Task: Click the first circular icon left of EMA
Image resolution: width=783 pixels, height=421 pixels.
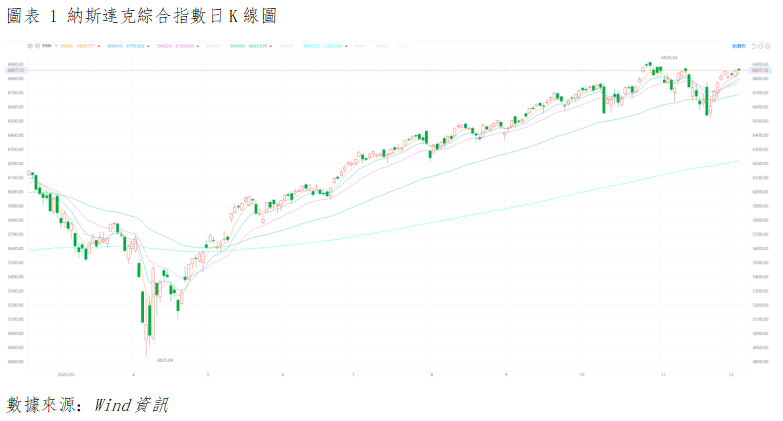Action: tap(29, 46)
